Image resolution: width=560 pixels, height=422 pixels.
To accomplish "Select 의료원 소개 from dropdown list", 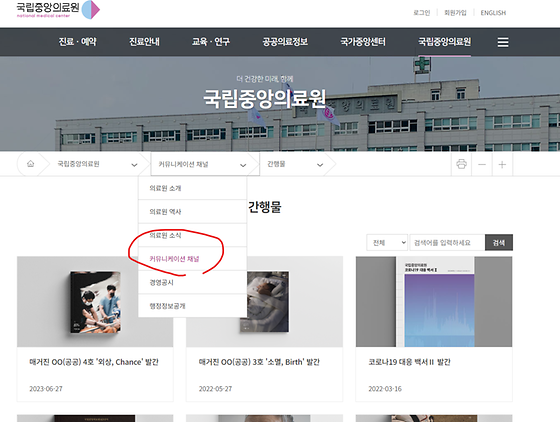I will coord(192,188).
